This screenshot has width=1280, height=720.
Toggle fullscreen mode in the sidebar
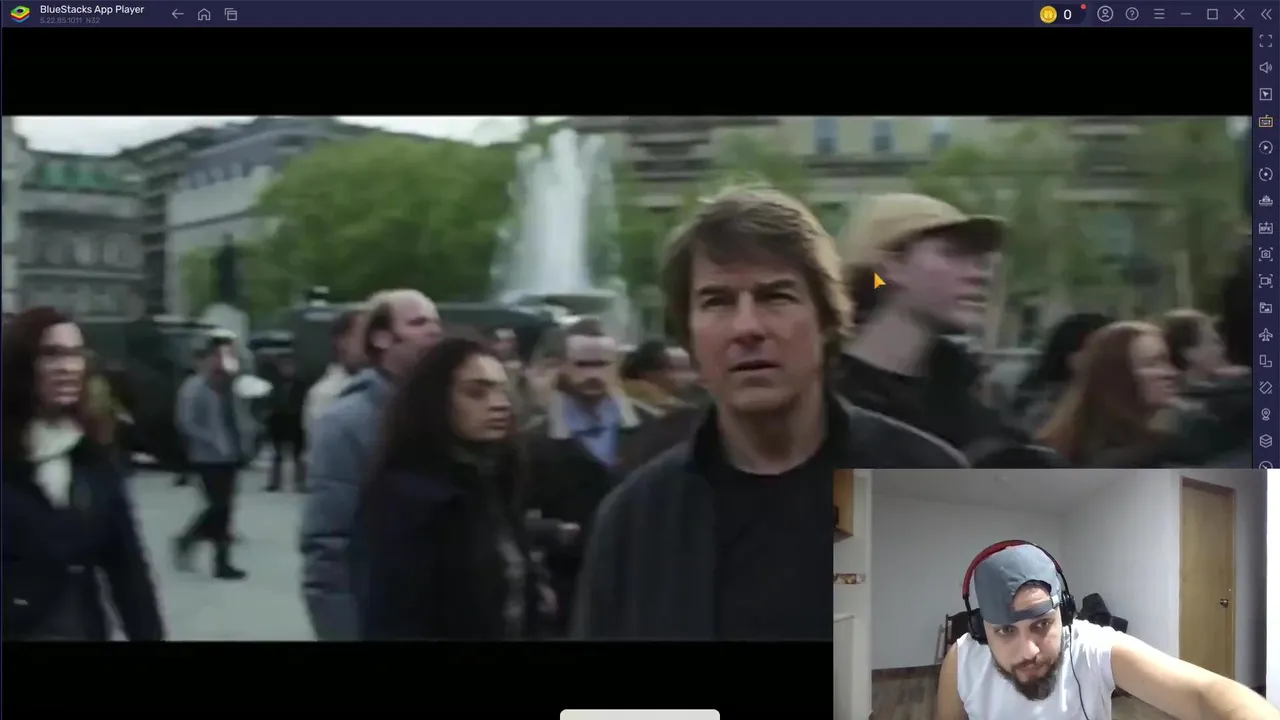click(1266, 41)
